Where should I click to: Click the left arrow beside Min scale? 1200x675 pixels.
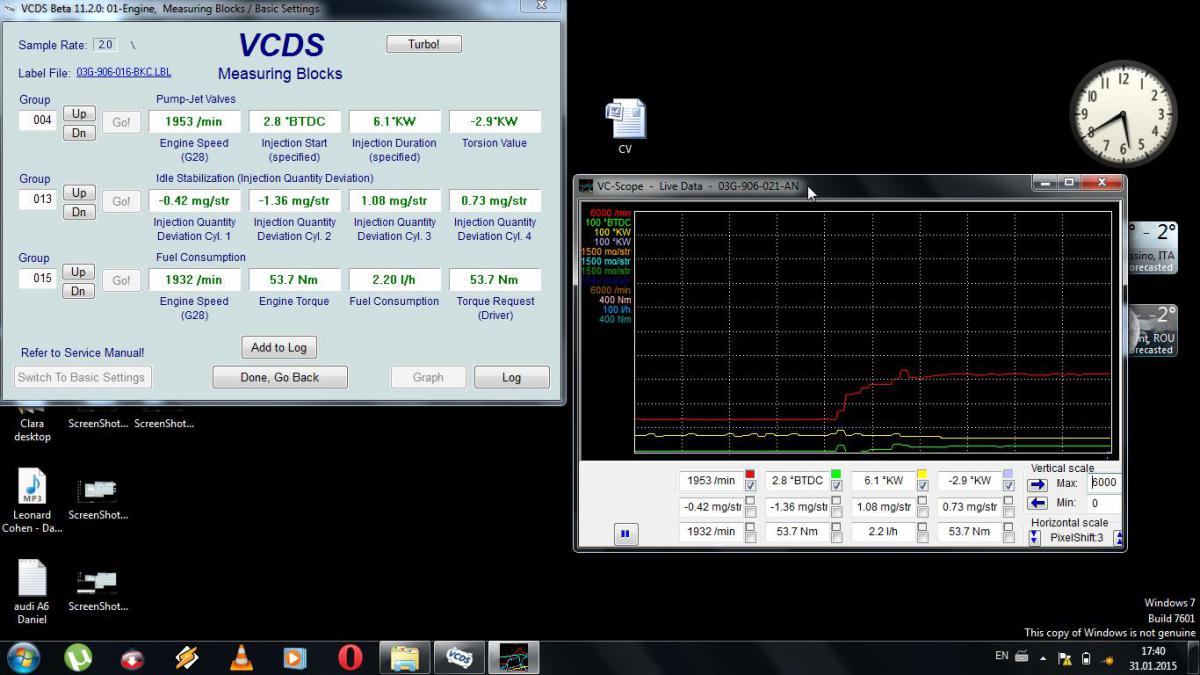click(1037, 503)
